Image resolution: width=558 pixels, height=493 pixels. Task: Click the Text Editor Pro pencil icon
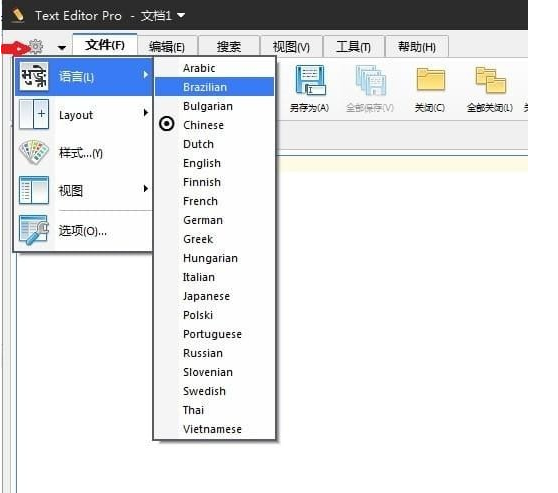(x=17, y=15)
